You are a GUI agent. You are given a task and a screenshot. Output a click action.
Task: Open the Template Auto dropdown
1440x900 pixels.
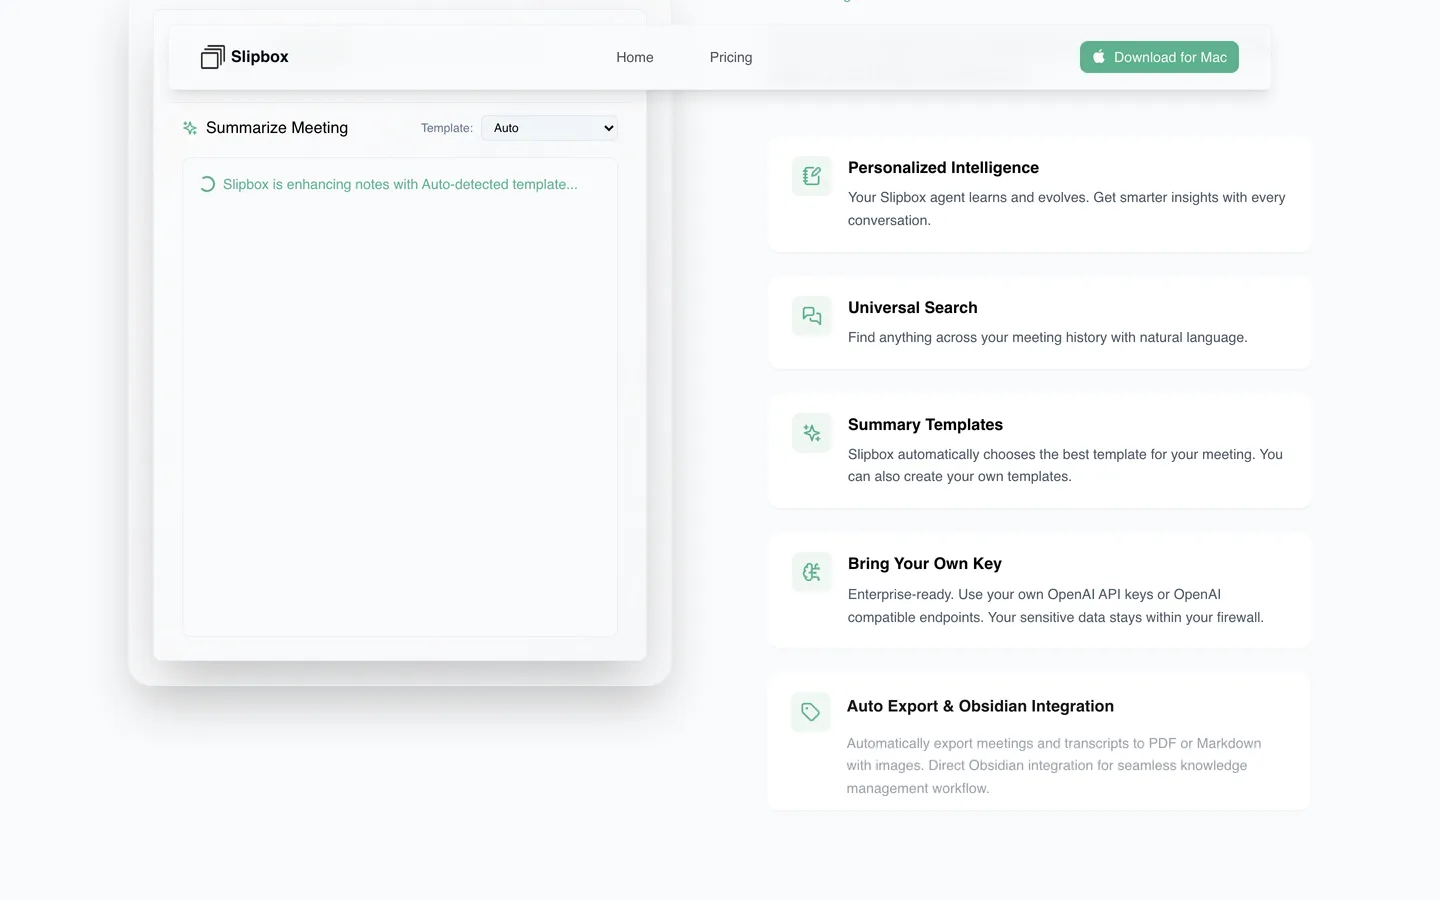click(550, 128)
